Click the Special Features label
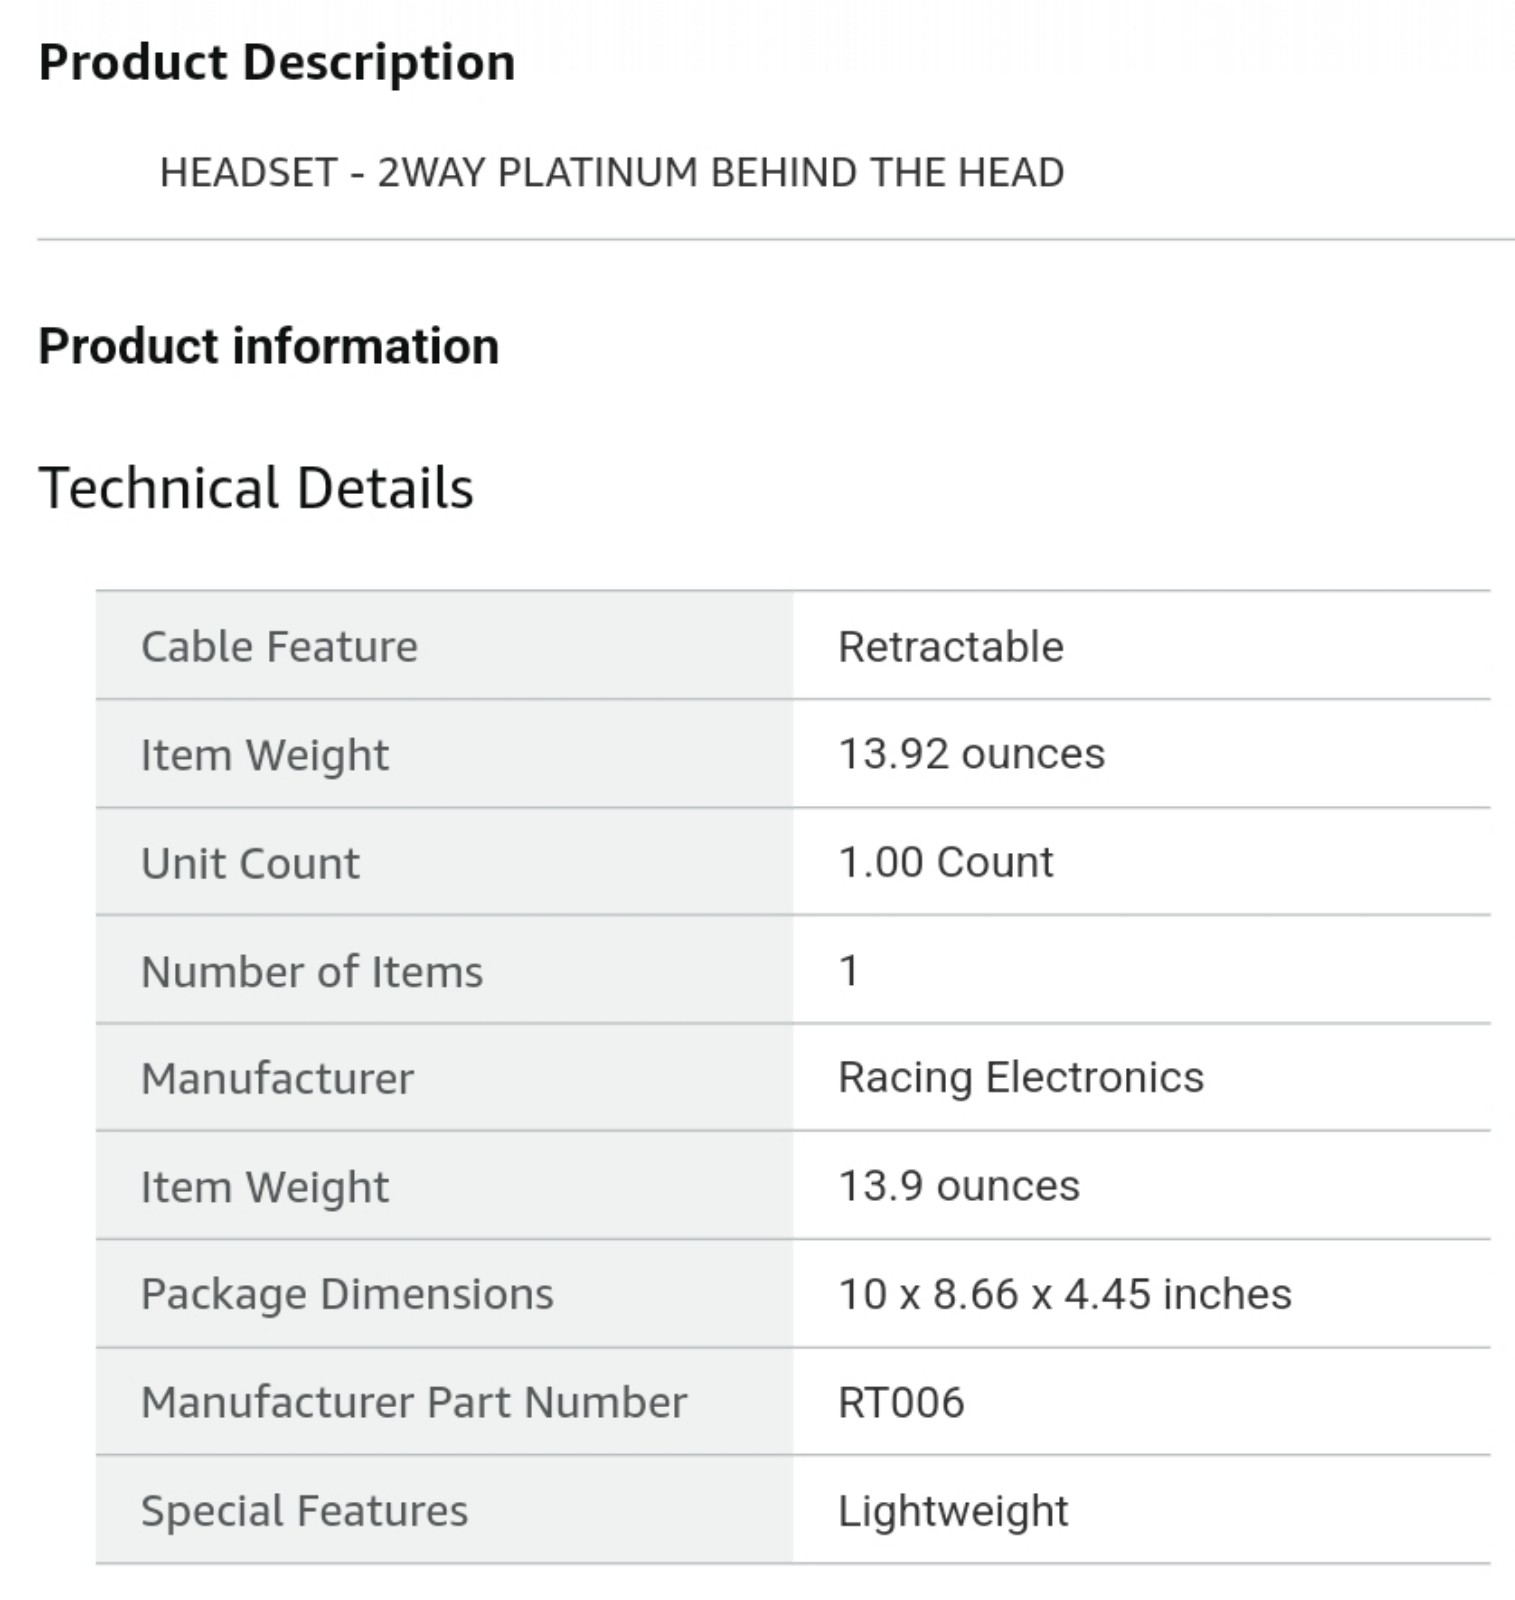This screenshot has height=1600, width=1515. point(304,1510)
